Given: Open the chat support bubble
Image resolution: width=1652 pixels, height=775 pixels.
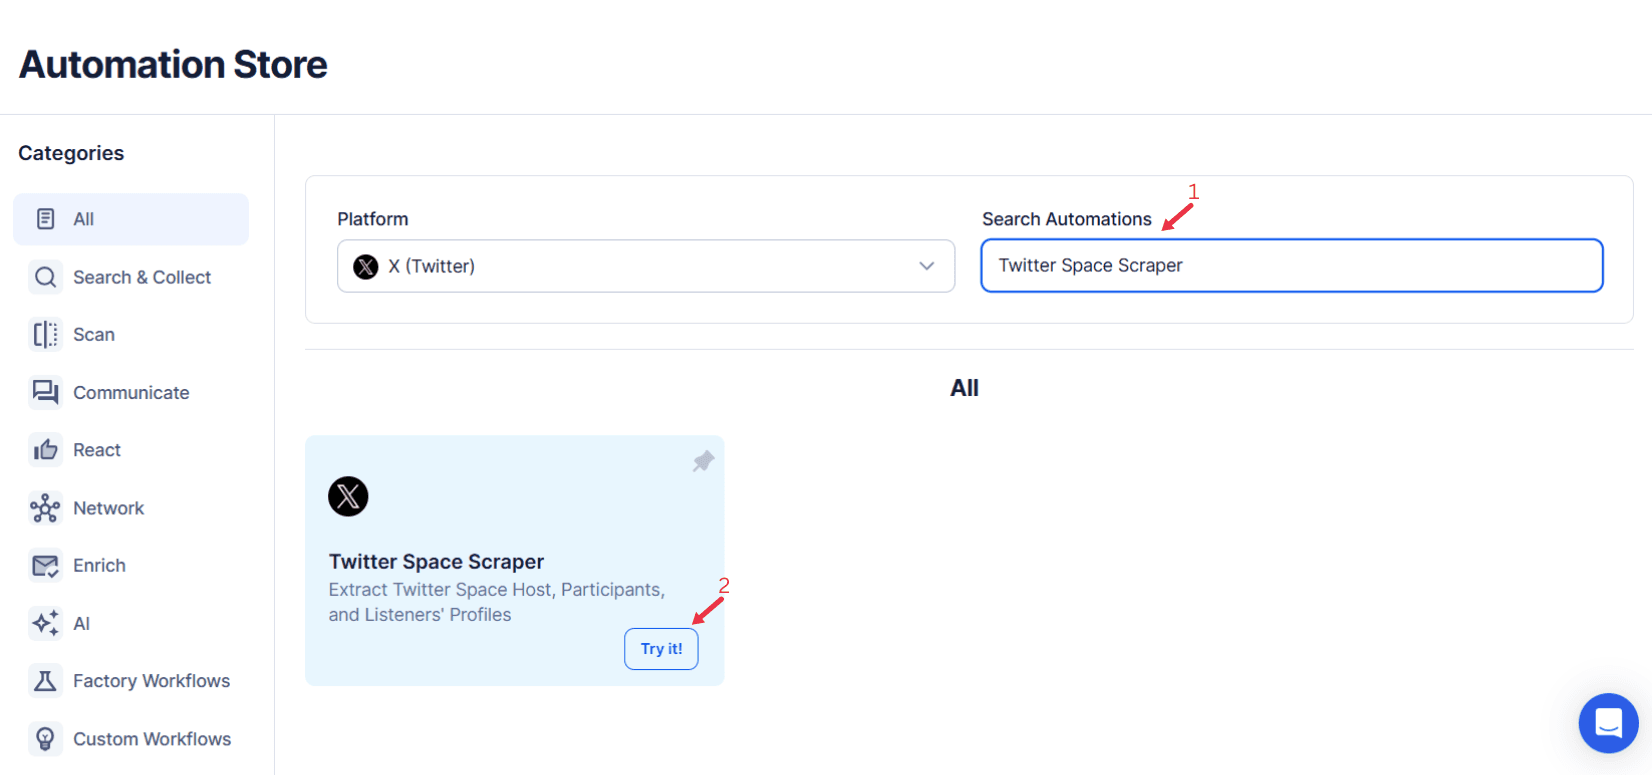Looking at the screenshot, I should click(1608, 723).
